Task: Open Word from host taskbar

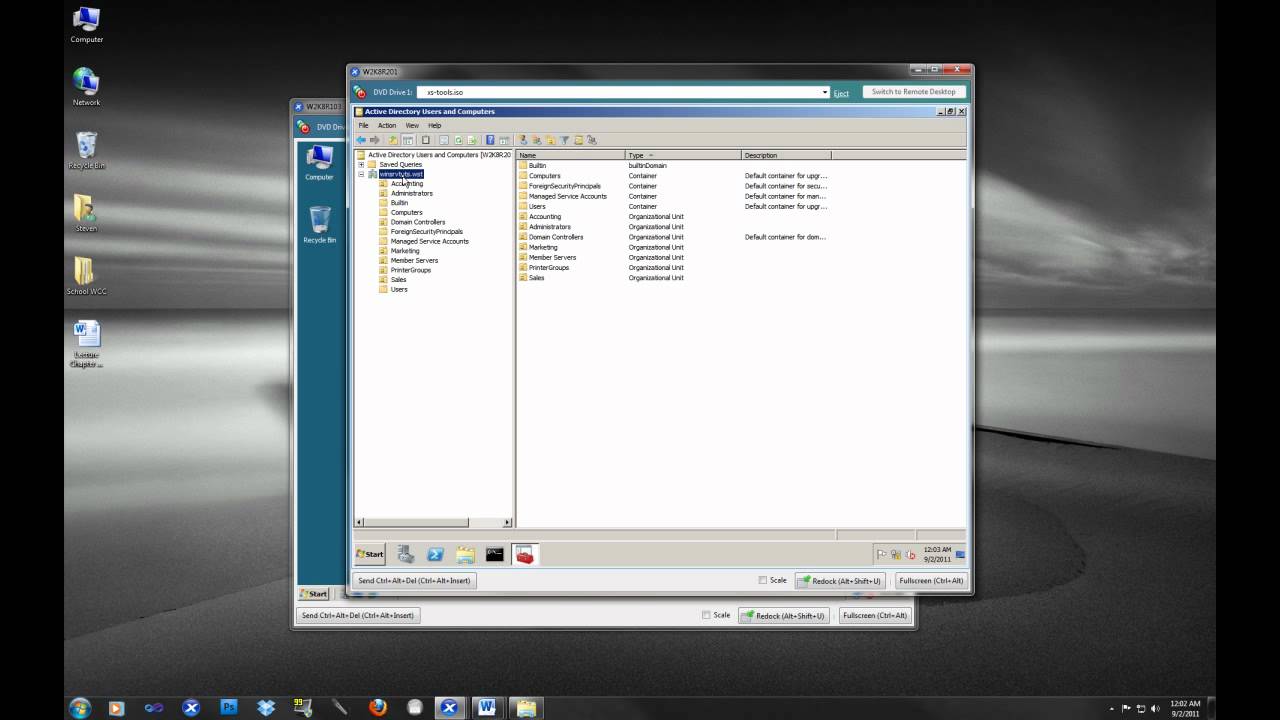Action: 487,707
